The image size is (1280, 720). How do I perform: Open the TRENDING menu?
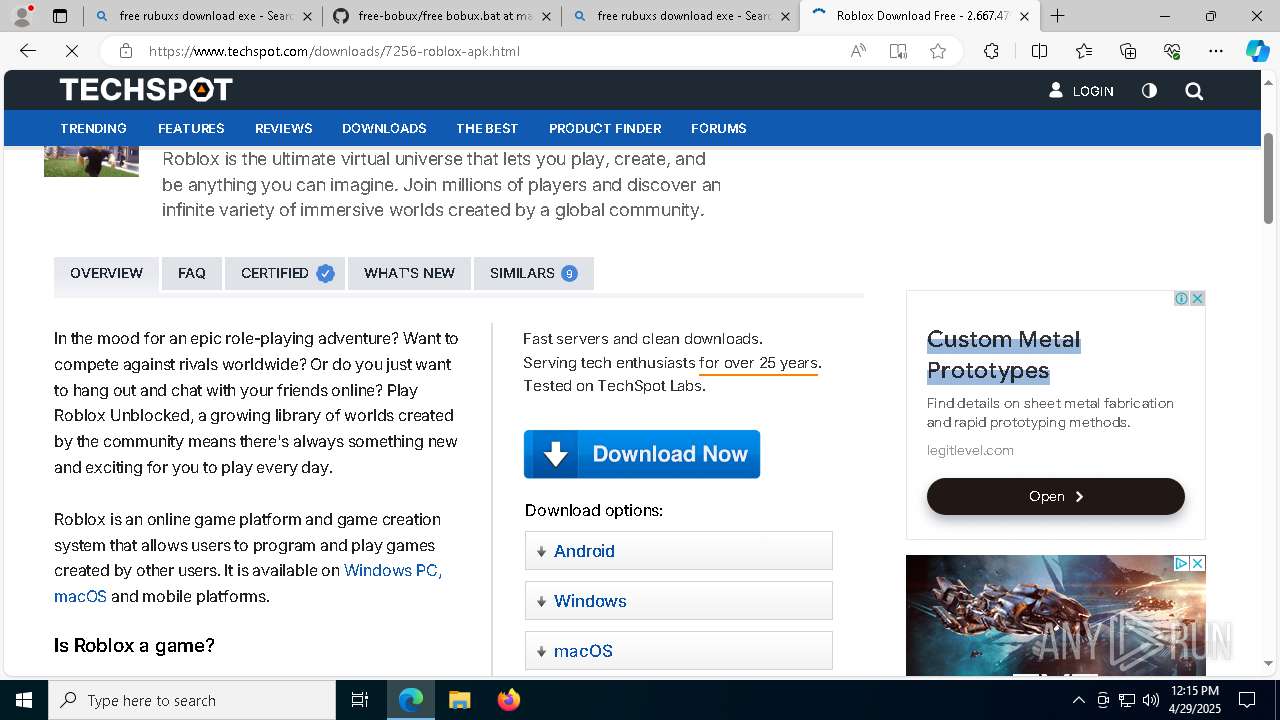tap(93, 128)
